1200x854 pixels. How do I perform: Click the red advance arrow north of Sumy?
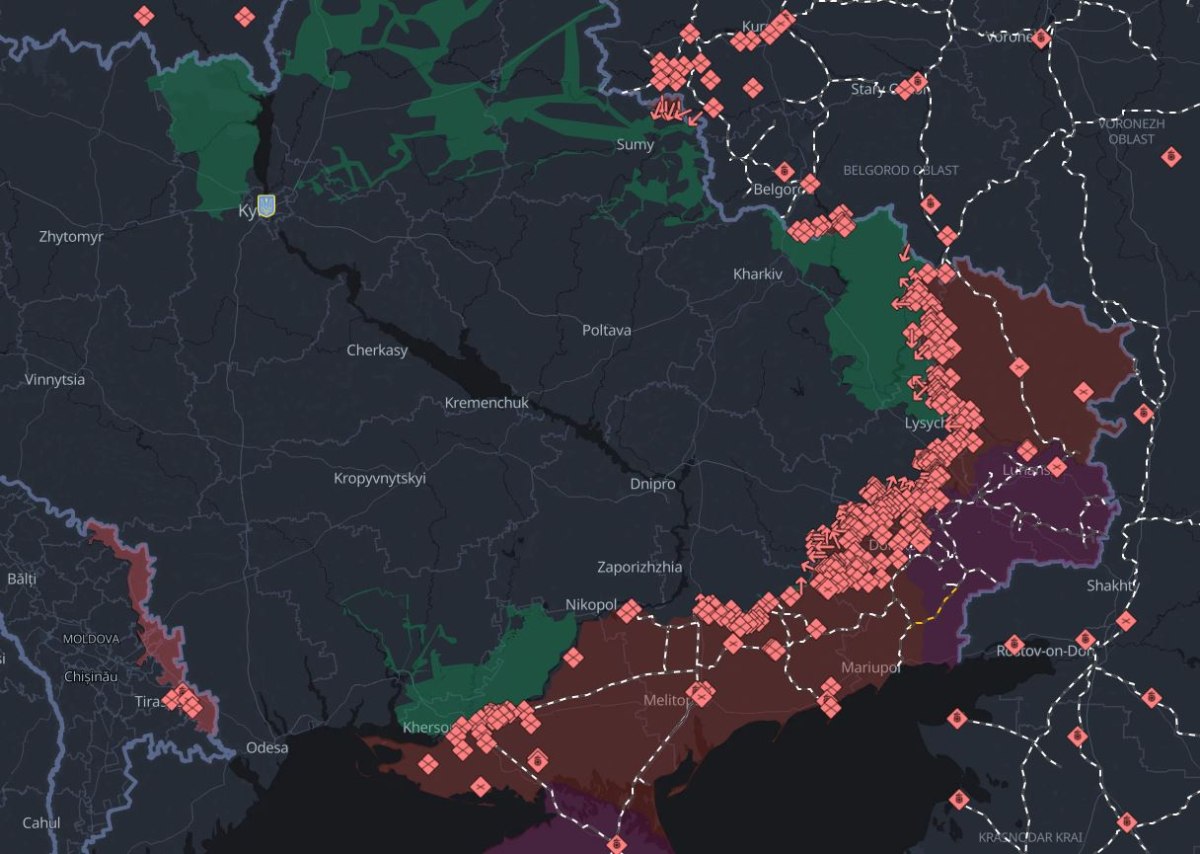pyautogui.click(x=668, y=110)
